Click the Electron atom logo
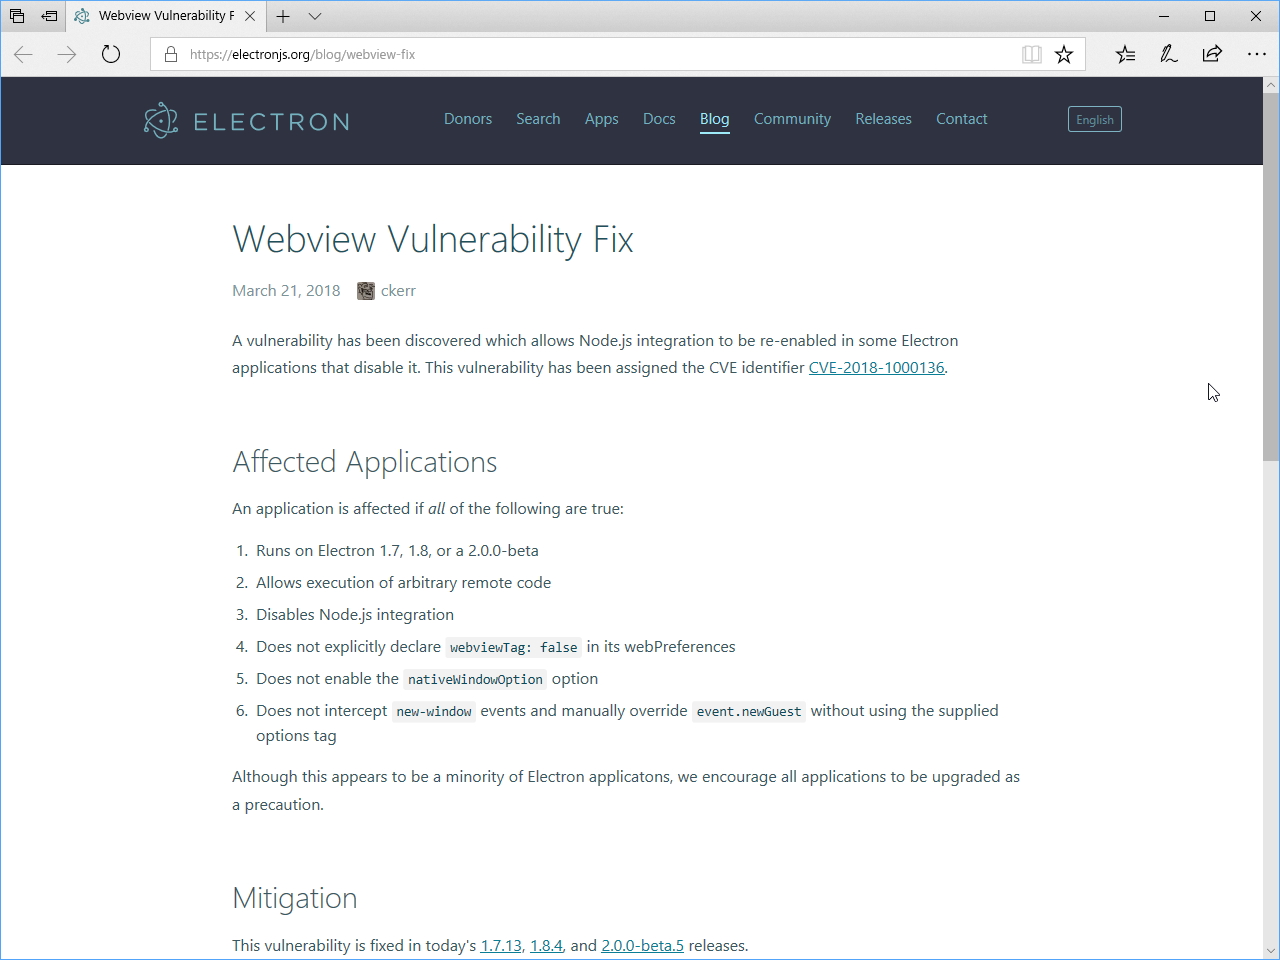 (x=161, y=121)
